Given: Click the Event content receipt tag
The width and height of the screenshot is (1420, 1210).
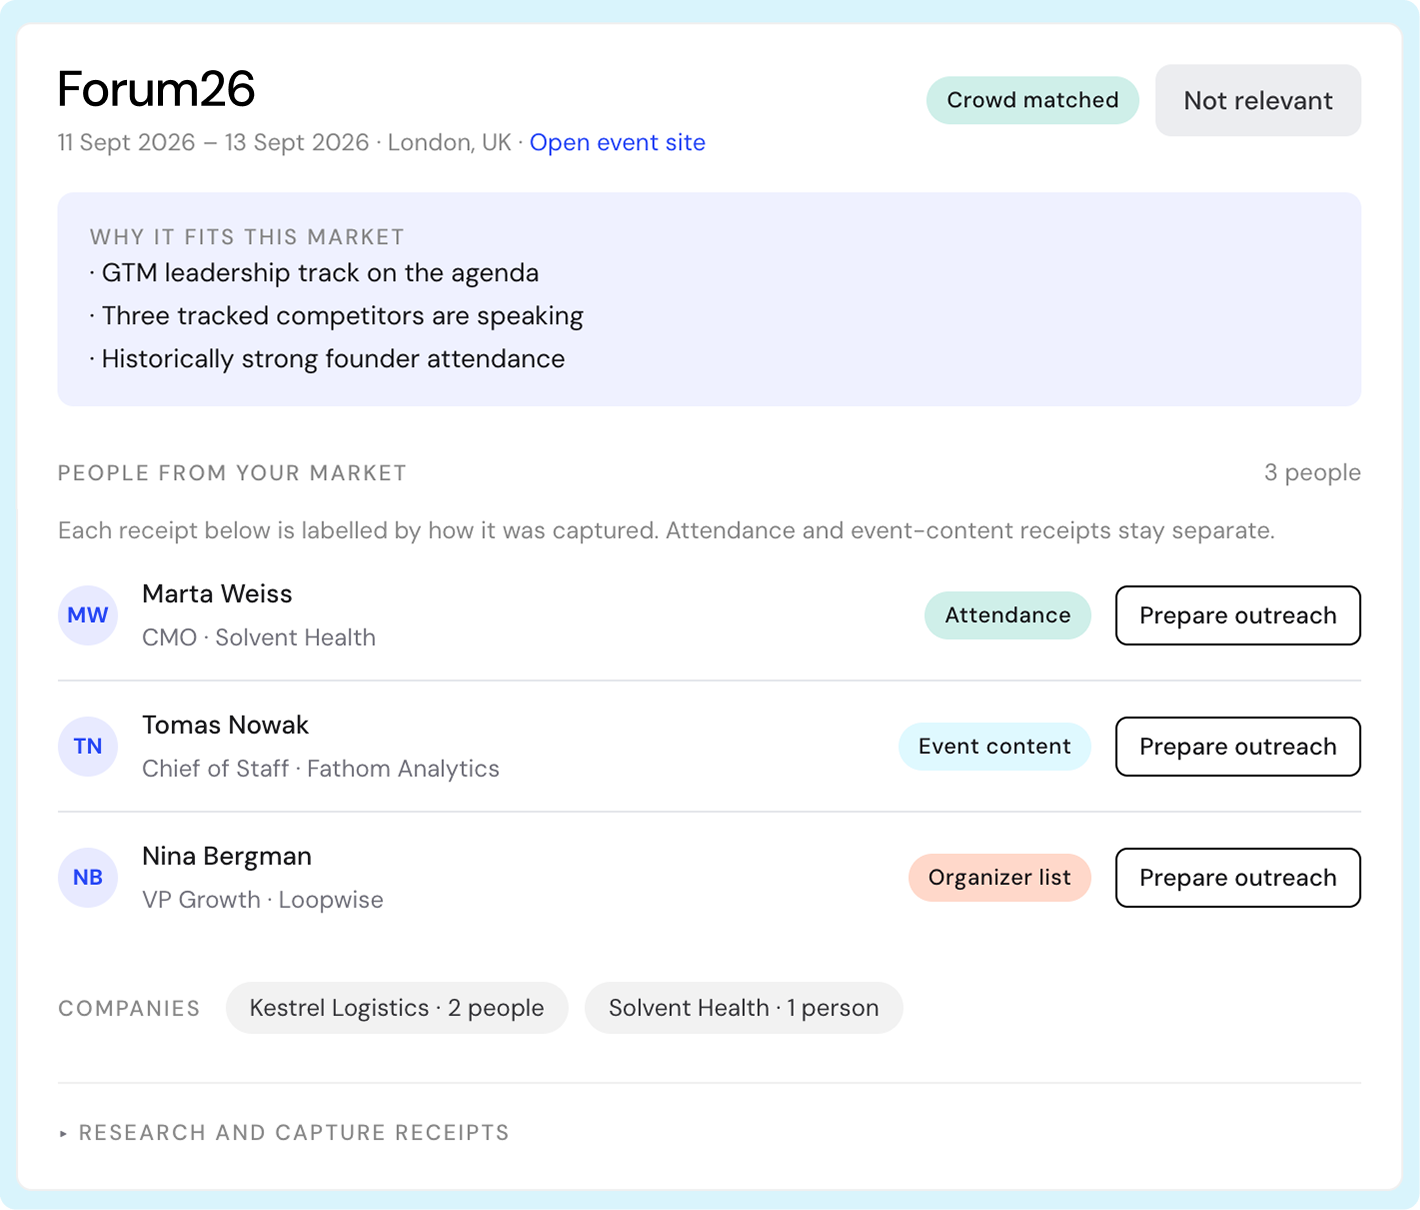Looking at the screenshot, I should [994, 746].
